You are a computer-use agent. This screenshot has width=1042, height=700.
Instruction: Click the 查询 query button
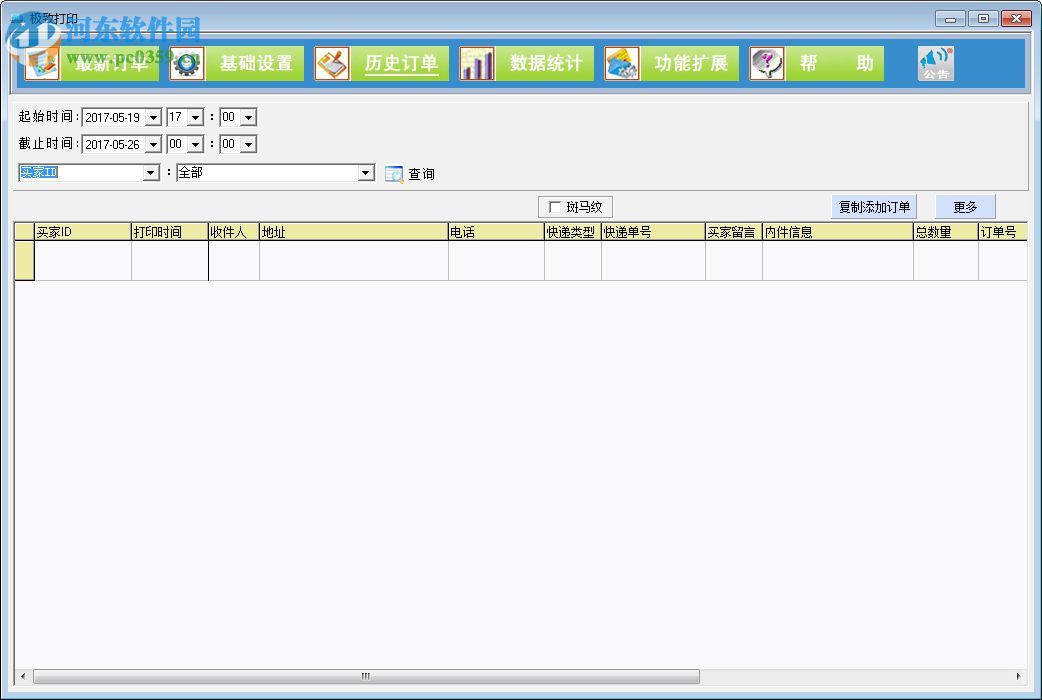[x=410, y=174]
